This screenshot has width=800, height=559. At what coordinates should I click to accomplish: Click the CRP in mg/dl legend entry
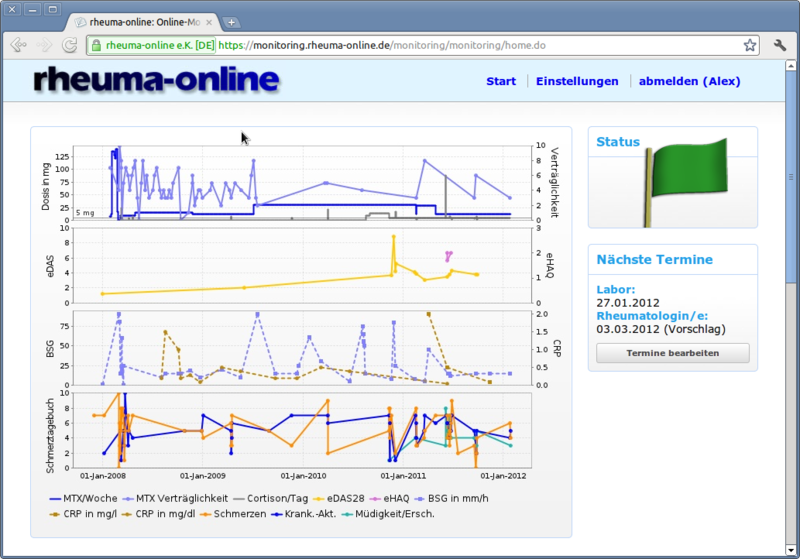pyautogui.click(x=158, y=514)
